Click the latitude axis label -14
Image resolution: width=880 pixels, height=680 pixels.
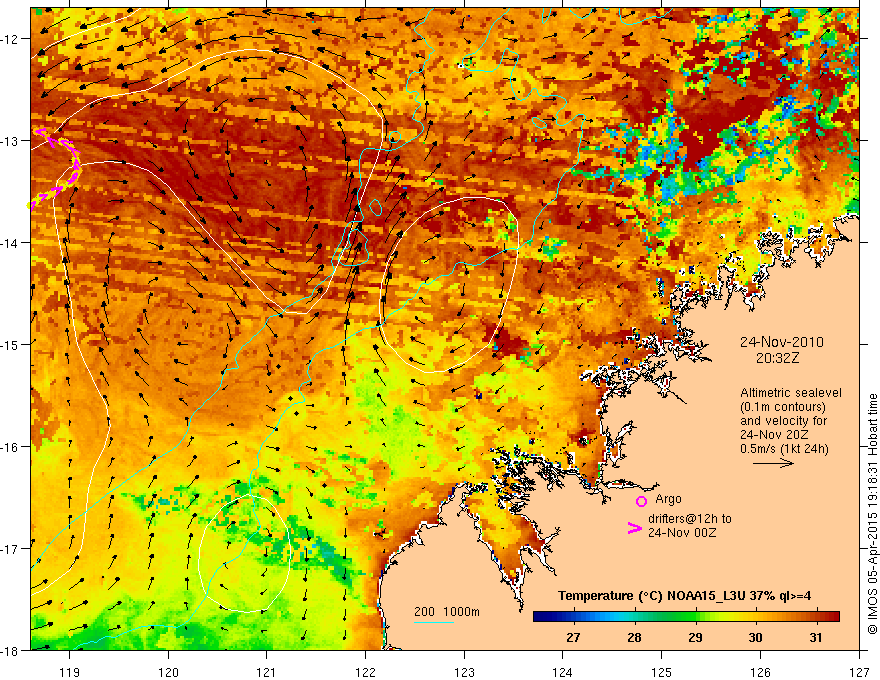tap(10, 243)
